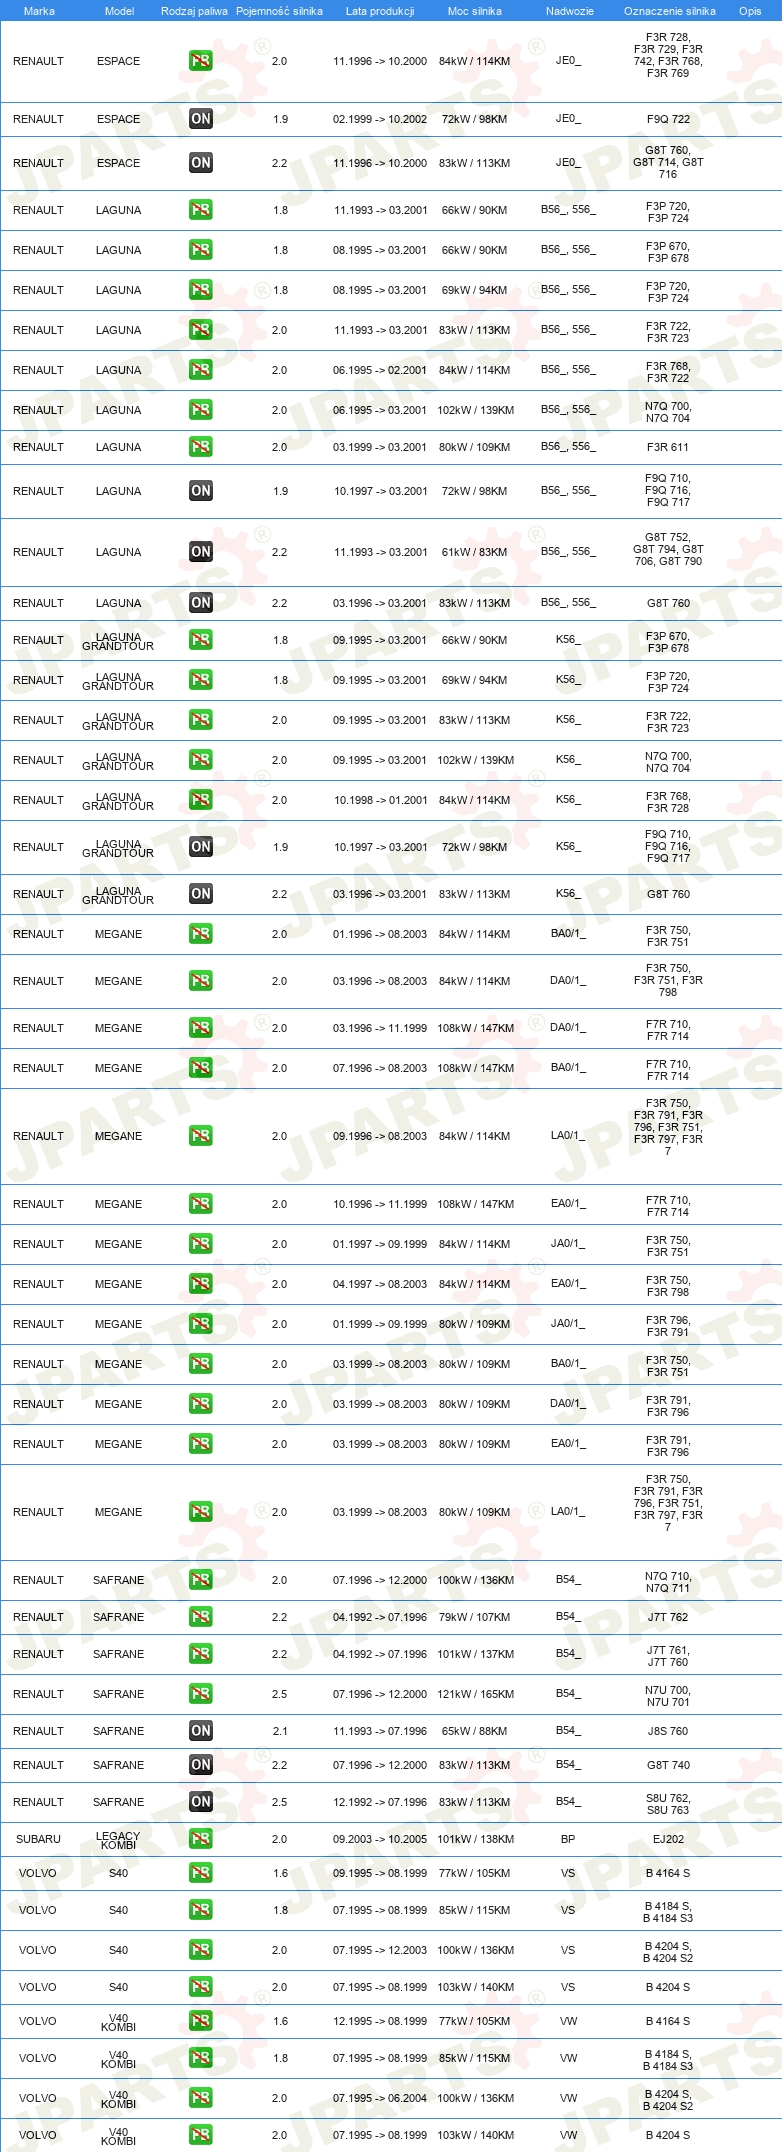Click the date range 07.1995 -> 06.2004
Viewport: 782px width, 2152px height.
point(380,2098)
